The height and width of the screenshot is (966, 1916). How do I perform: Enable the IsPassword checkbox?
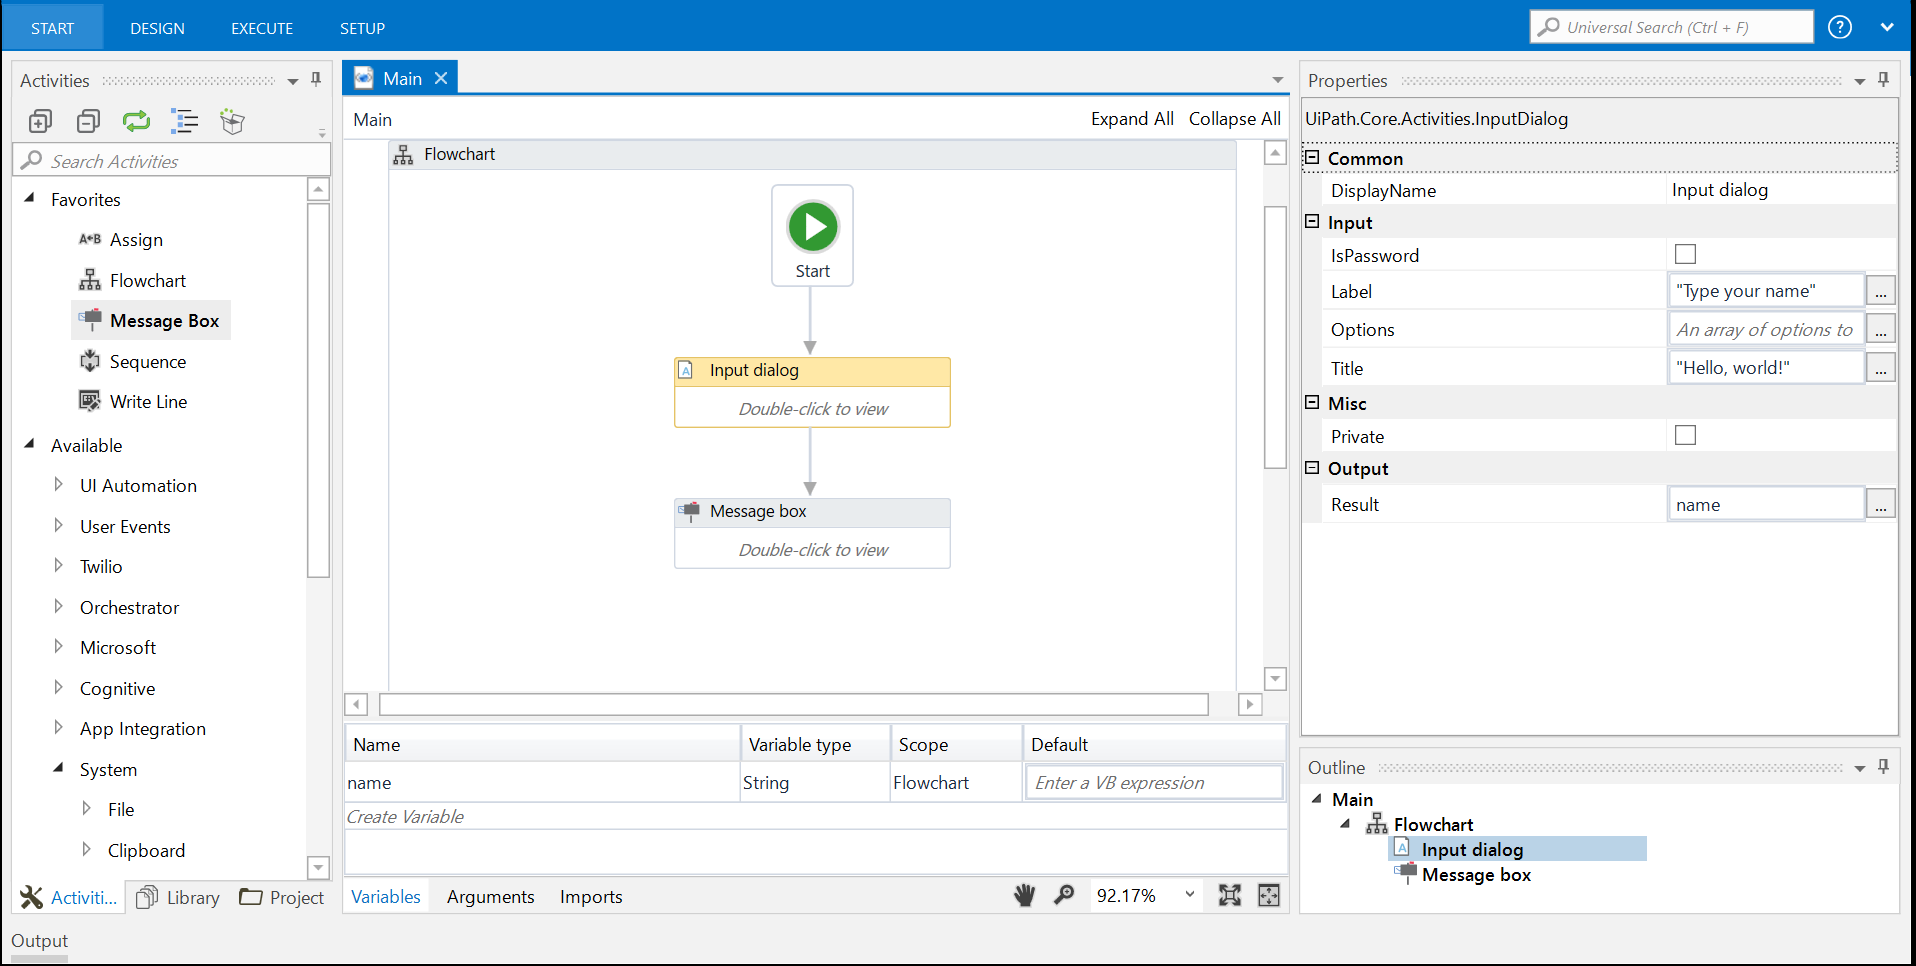pyautogui.click(x=1686, y=255)
